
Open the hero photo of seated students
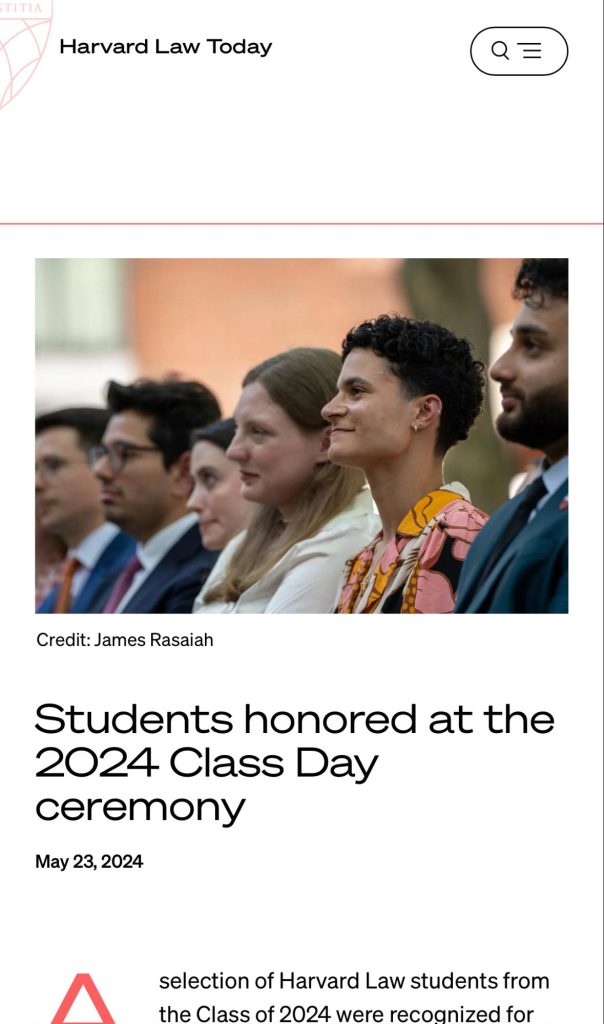[302, 436]
